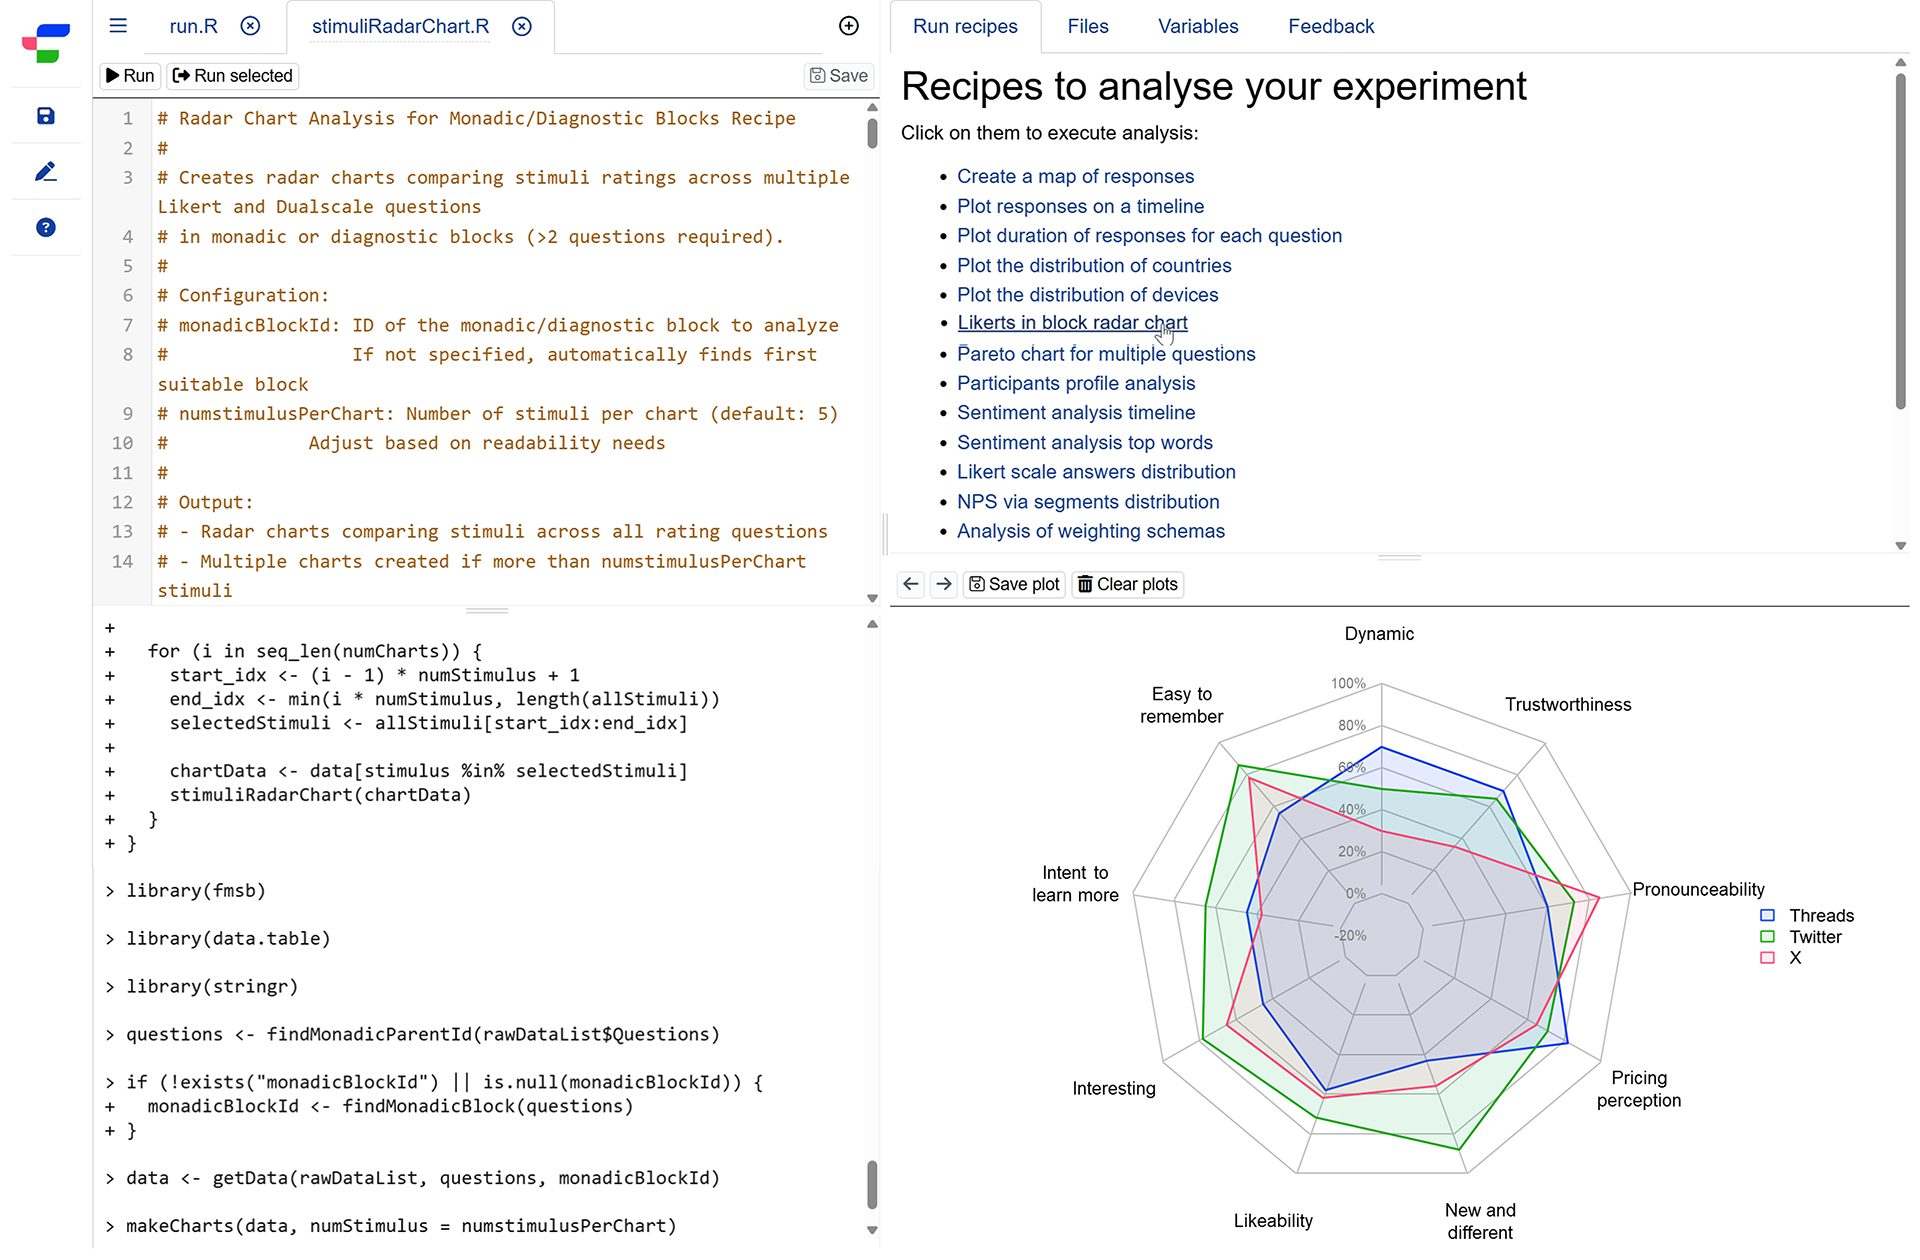Open the Variables tab
The height and width of the screenshot is (1260, 1920).
click(x=1197, y=27)
